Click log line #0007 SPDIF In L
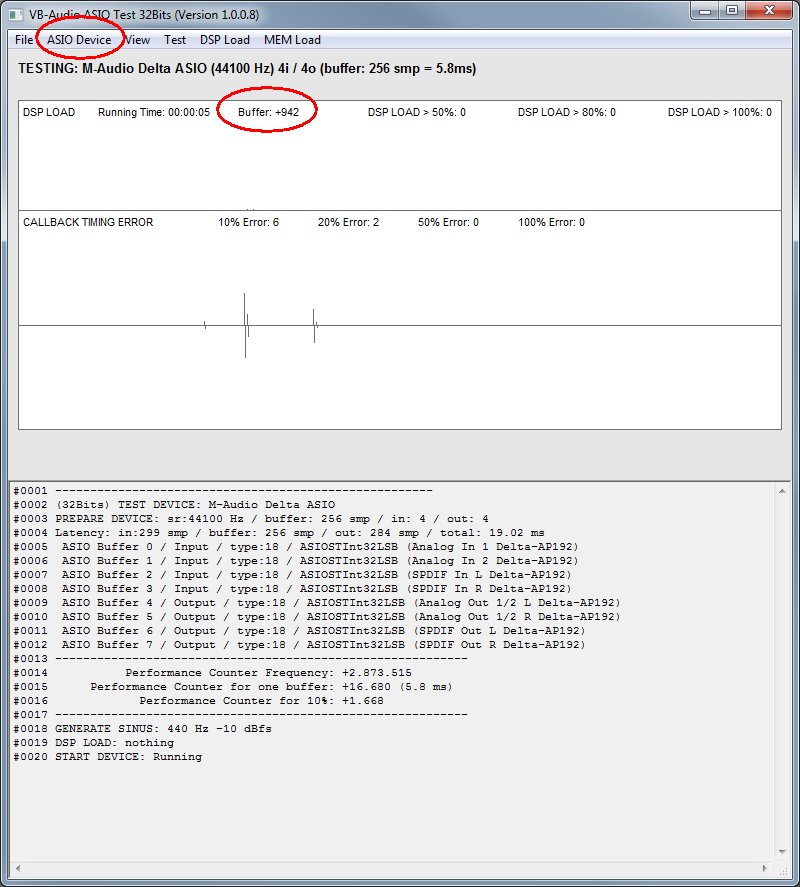Screen dimensions: 800x887 click(x=293, y=575)
